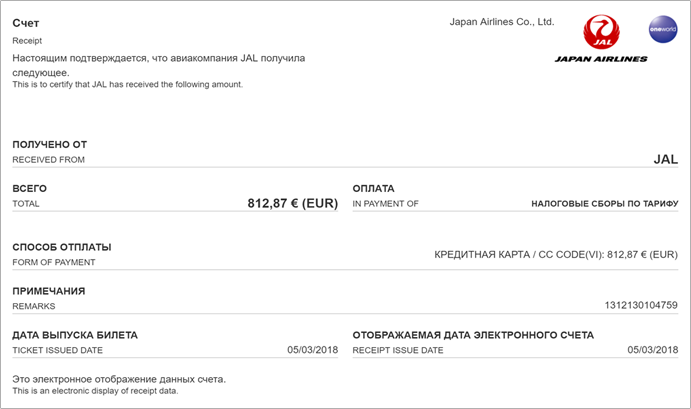Click the JAL received-from value
The height and width of the screenshot is (409, 691).
[x=665, y=159]
